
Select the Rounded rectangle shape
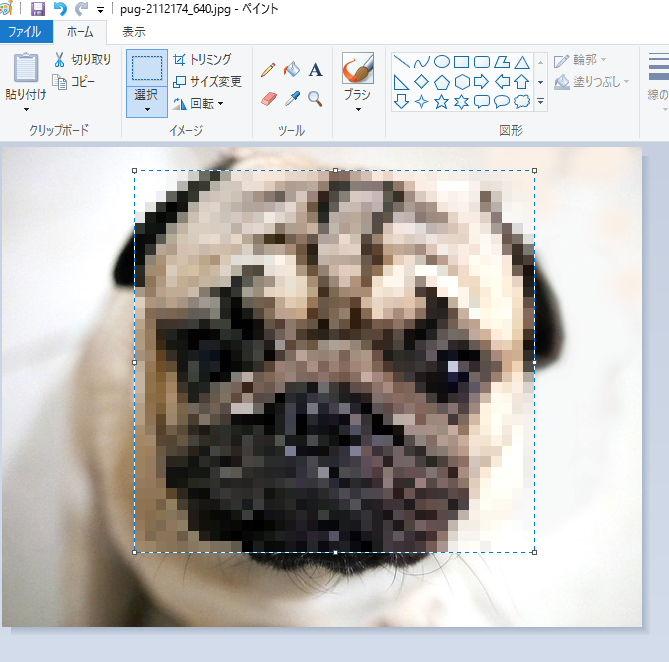482,62
